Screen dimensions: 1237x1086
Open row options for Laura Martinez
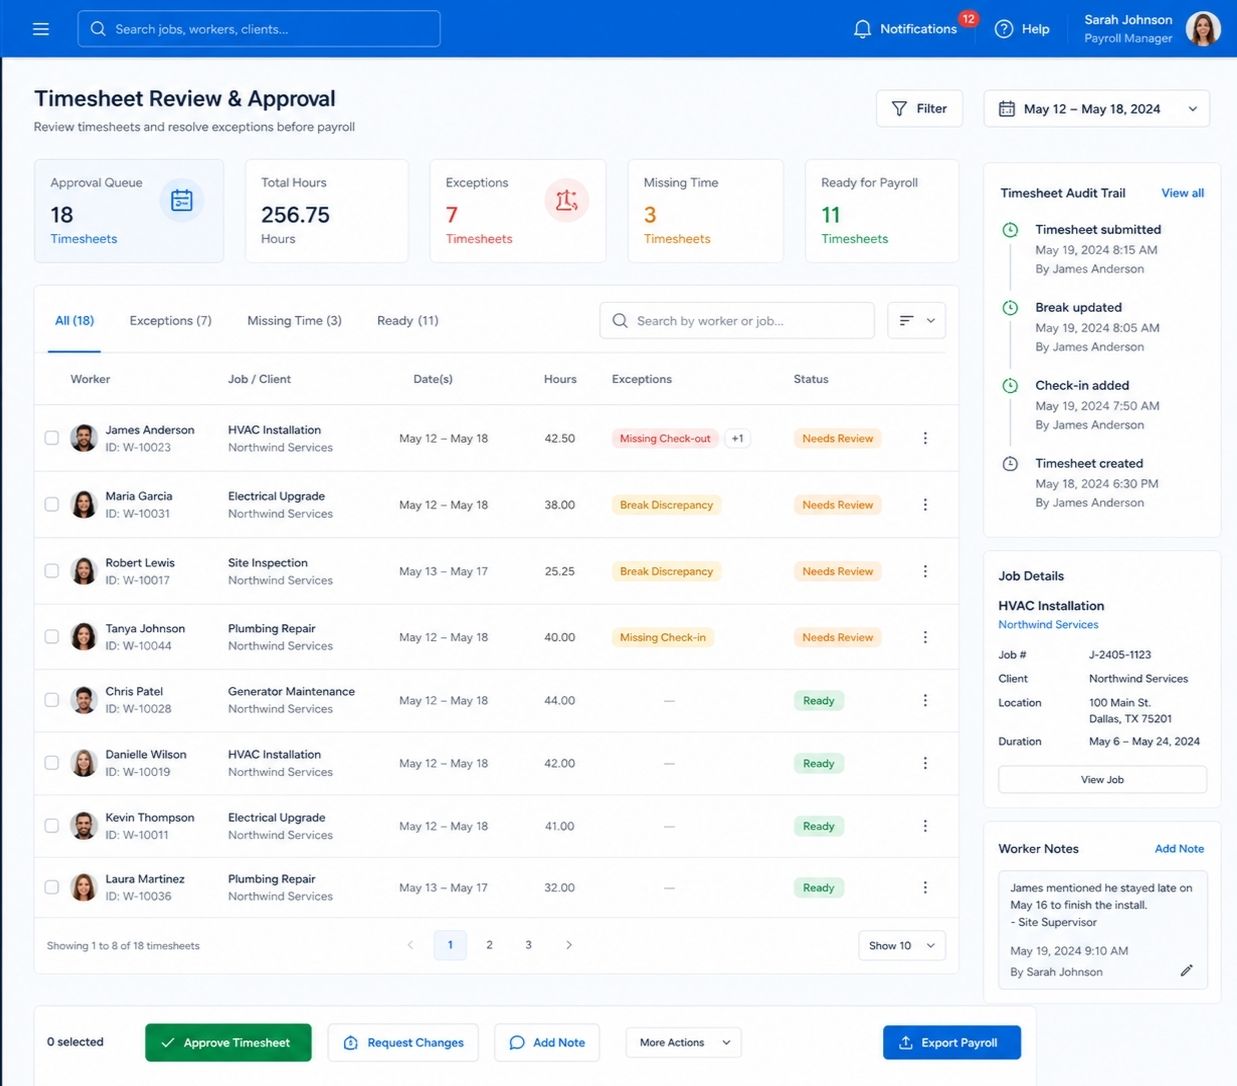pos(925,887)
